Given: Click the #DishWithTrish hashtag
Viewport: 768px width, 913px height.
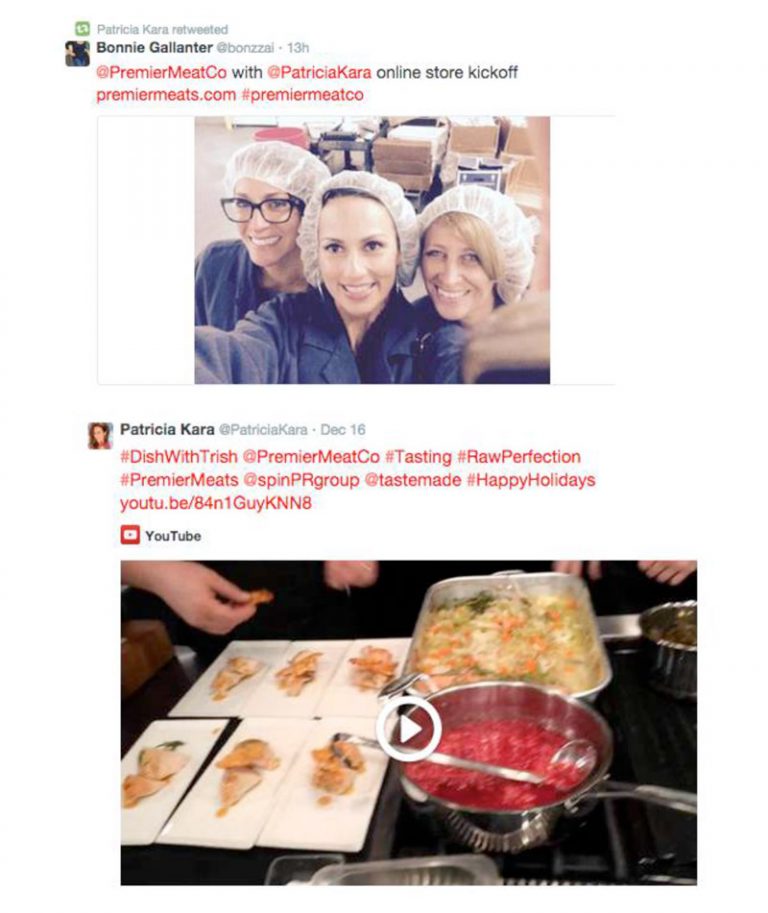Looking at the screenshot, I should pyautogui.click(x=179, y=456).
